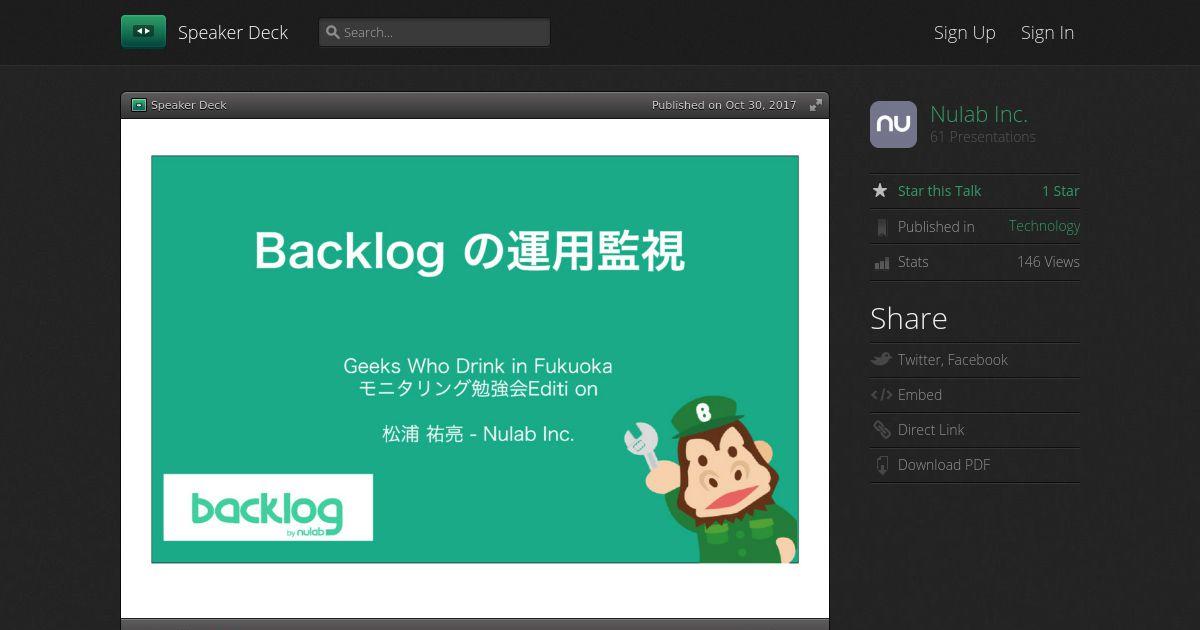Open the Technology category
Image resolution: width=1200 pixels, height=630 pixels.
pos(1044,226)
